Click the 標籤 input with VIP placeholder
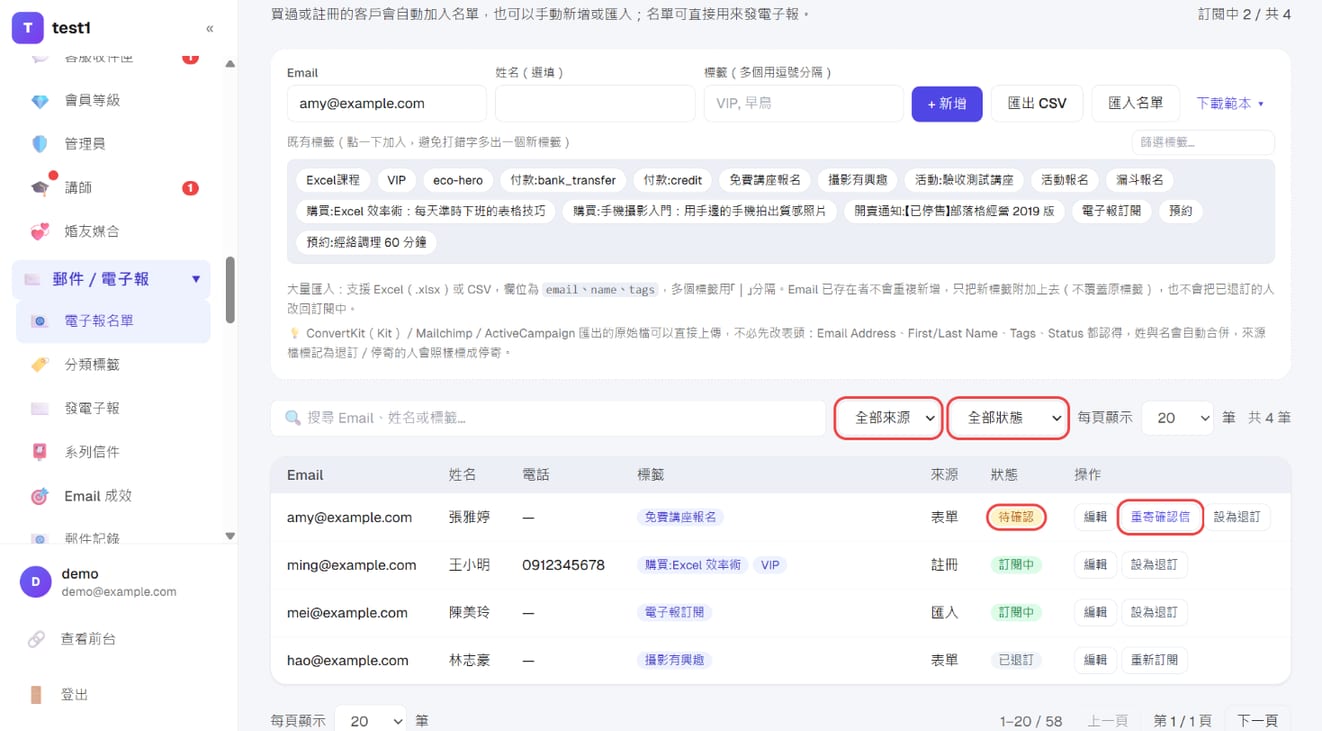Image resolution: width=1322 pixels, height=731 pixels. (803, 104)
